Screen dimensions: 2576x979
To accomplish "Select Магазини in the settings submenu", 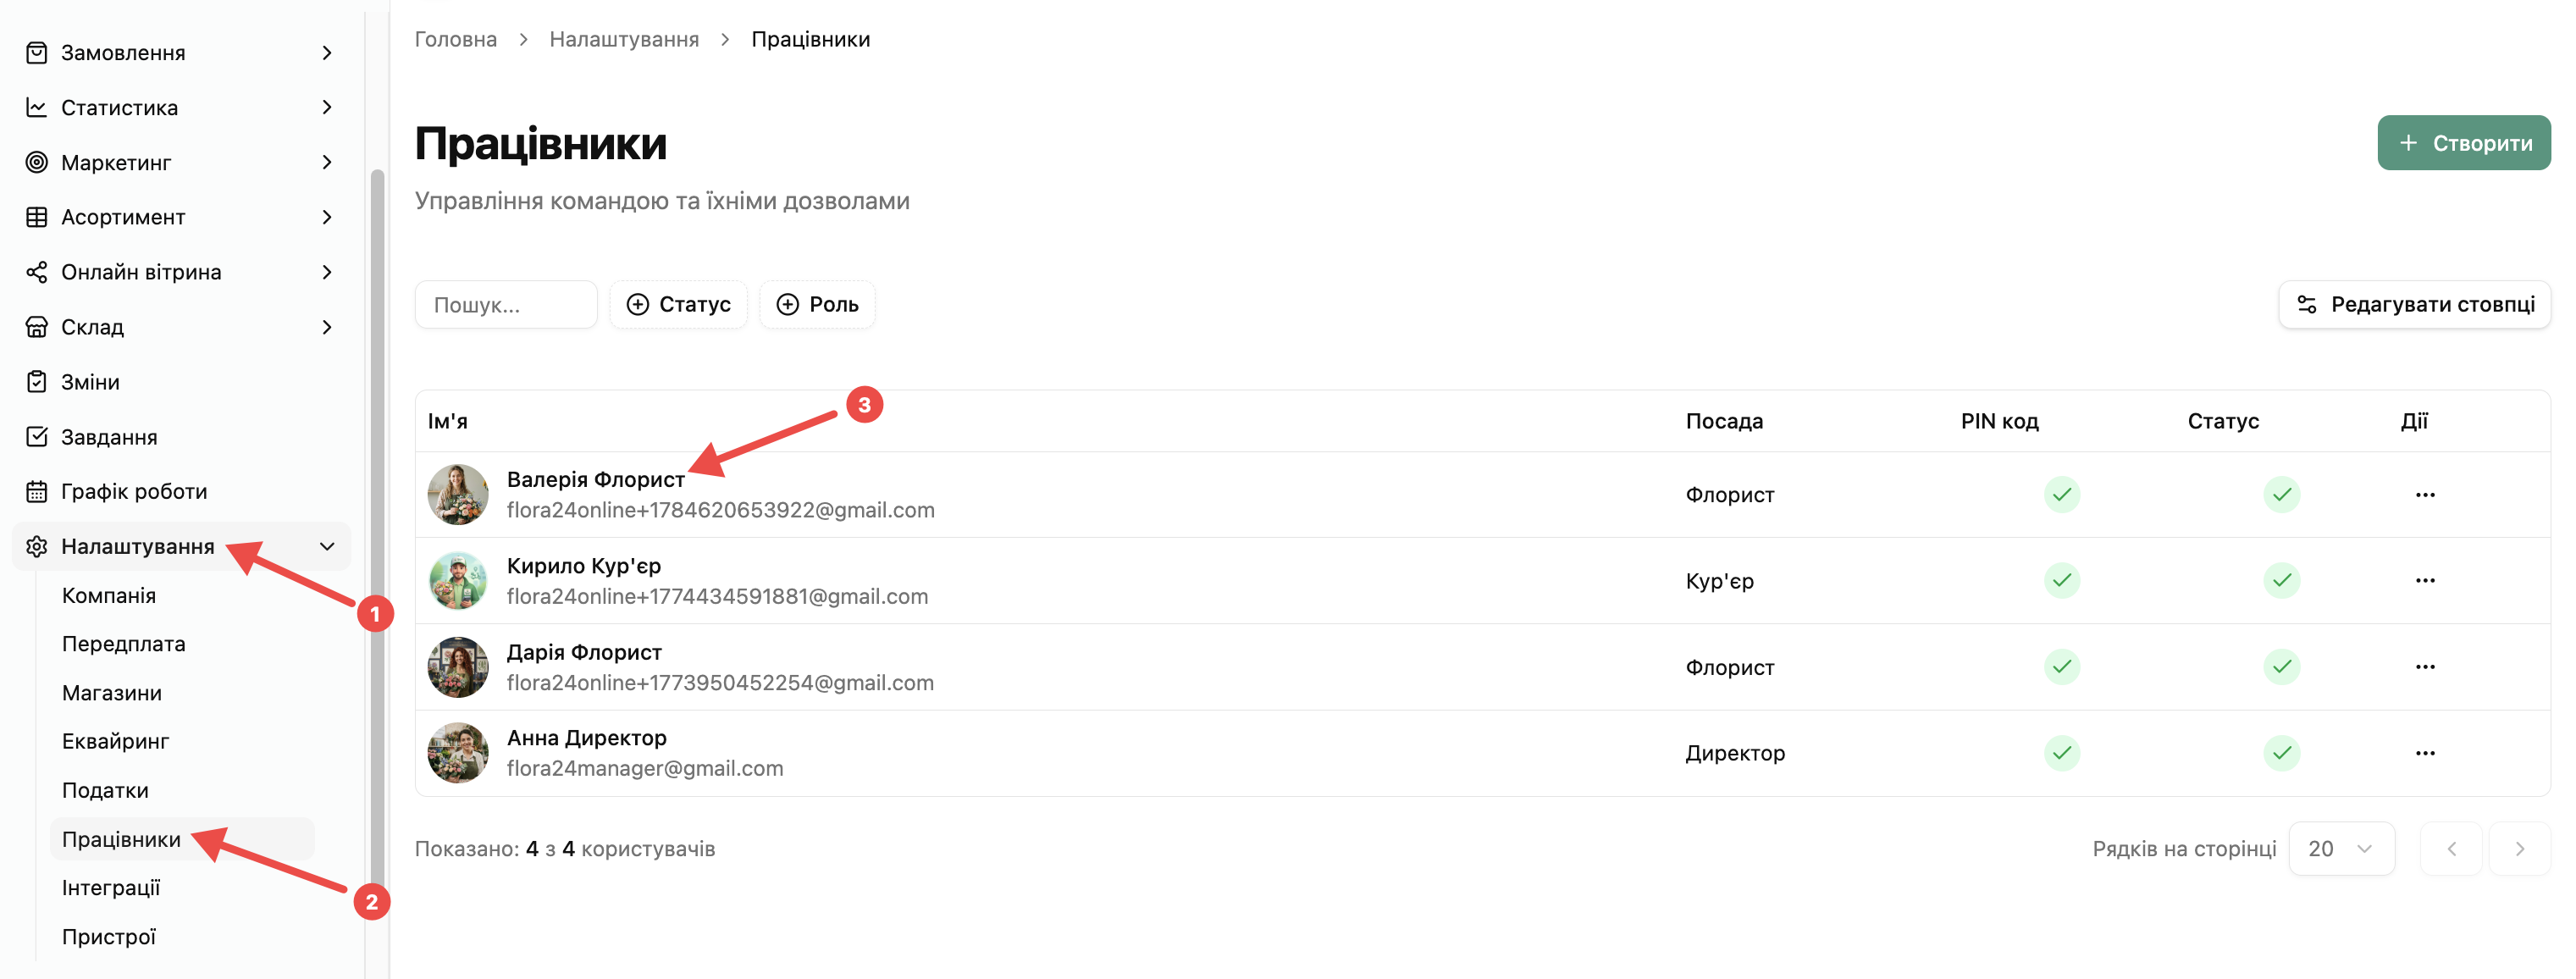I will 112,693.
